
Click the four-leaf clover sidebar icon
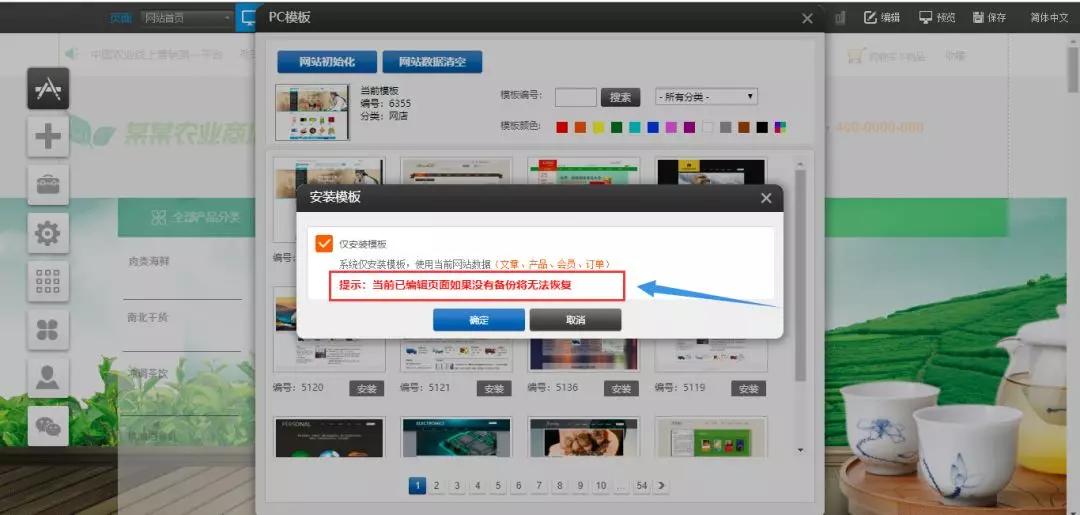click(48, 329)
